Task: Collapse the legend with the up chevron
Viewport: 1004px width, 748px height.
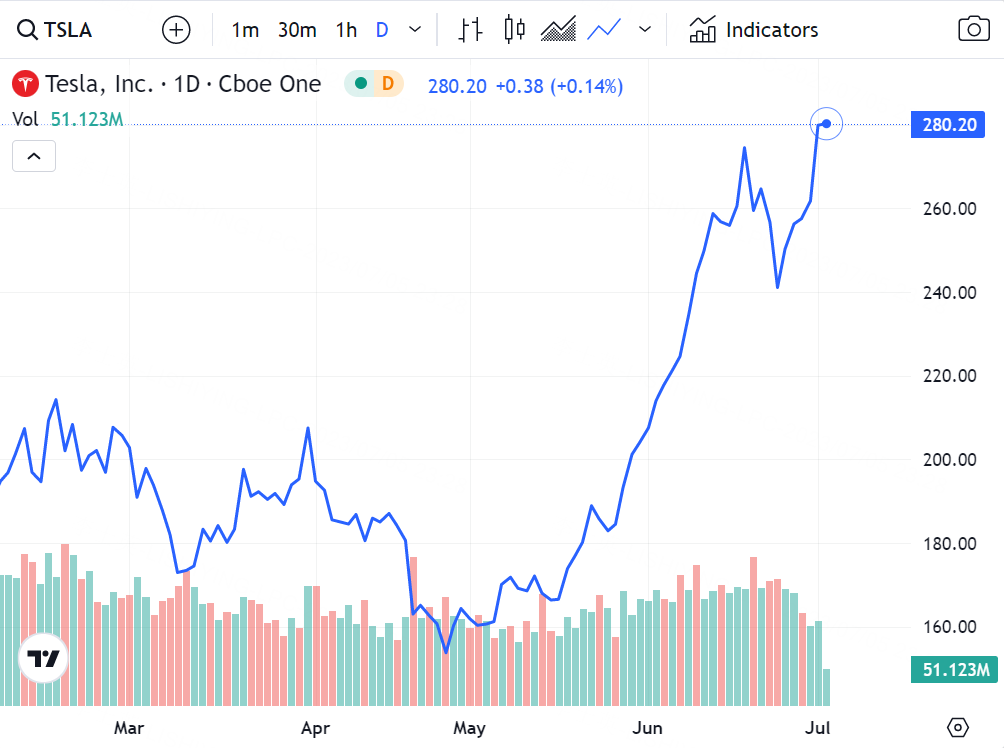Action: click(33, 156)
